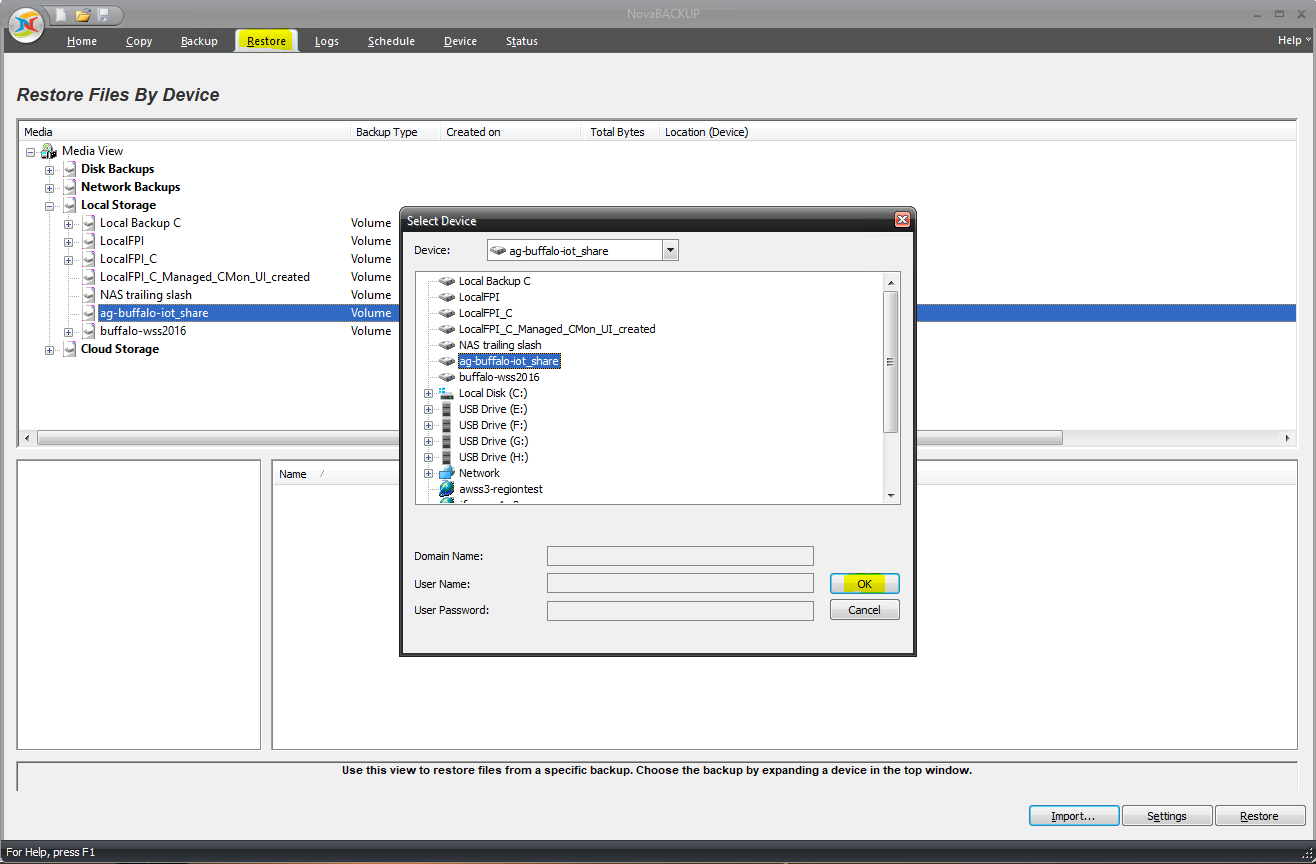This screenshot has width=1316, height=864.
Task: Click the awss3-regiontest cloud device icon
Action: [447, 489]
